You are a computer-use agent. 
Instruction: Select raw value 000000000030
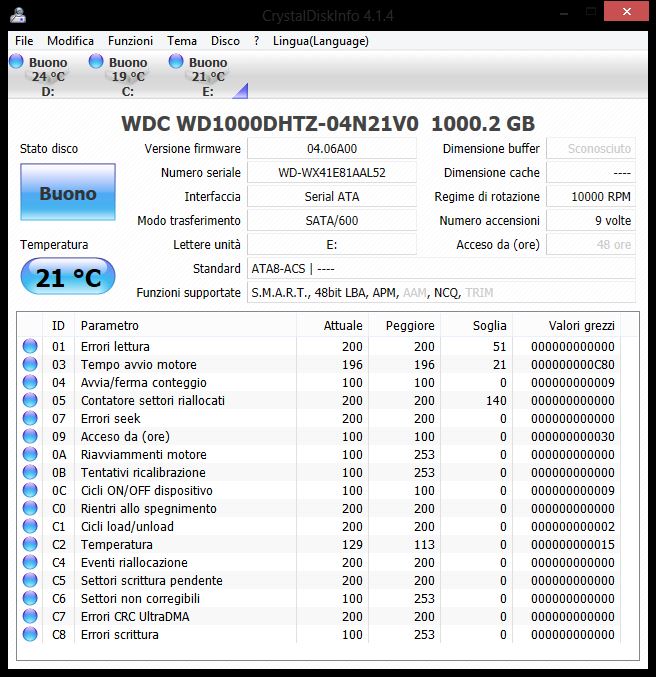[x=573, y=437]
